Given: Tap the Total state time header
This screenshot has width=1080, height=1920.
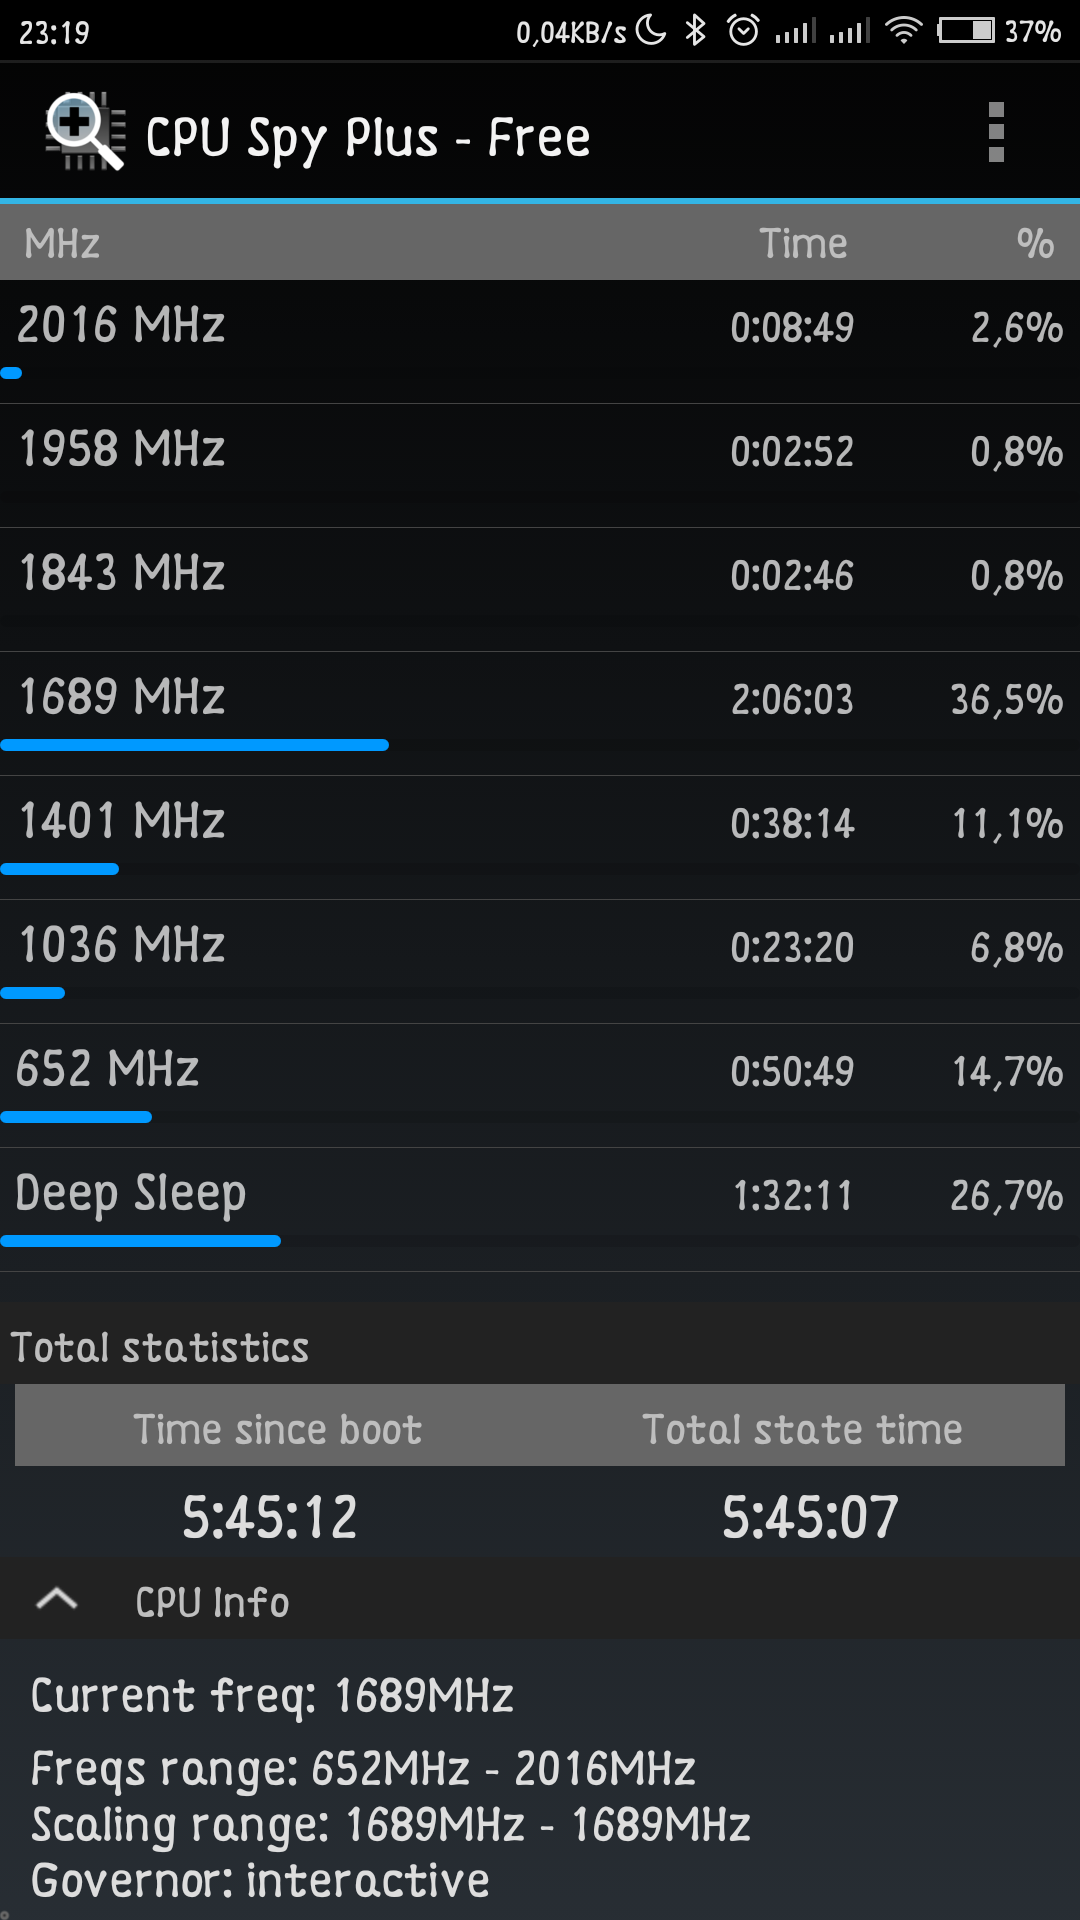Looking at the screenshot, I should (x=802, y=1429).
